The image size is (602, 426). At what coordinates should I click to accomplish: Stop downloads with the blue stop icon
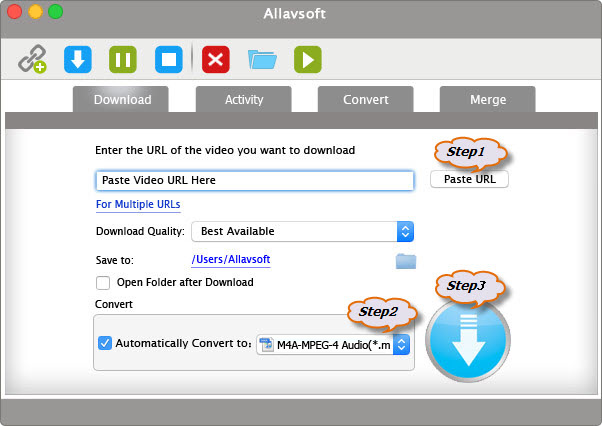pyautogui.click(x=169, y=59)
